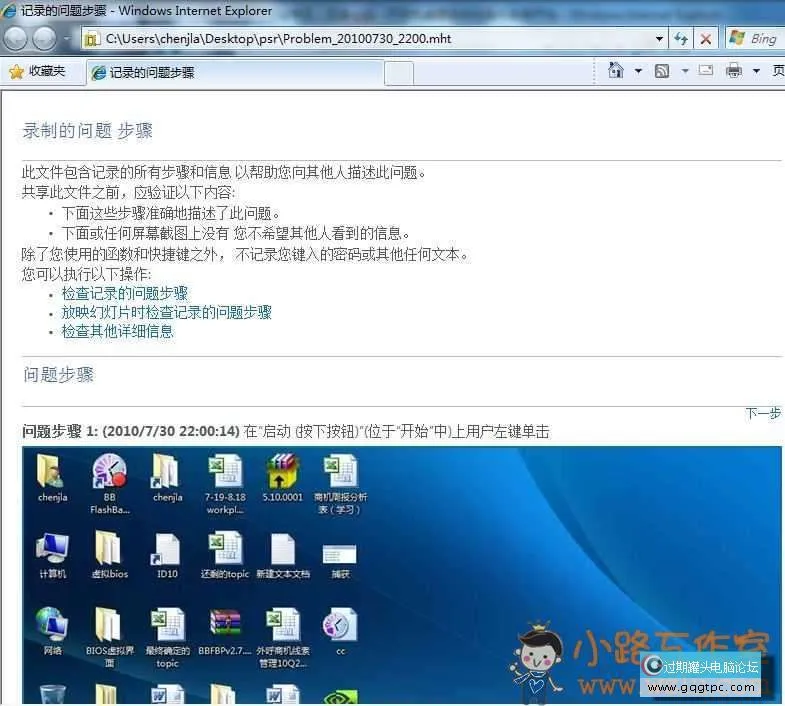The height and width of the screenshot is (706, 785).
Task: Open the 收藏夹 favorites button
Action: click(38, 72)
